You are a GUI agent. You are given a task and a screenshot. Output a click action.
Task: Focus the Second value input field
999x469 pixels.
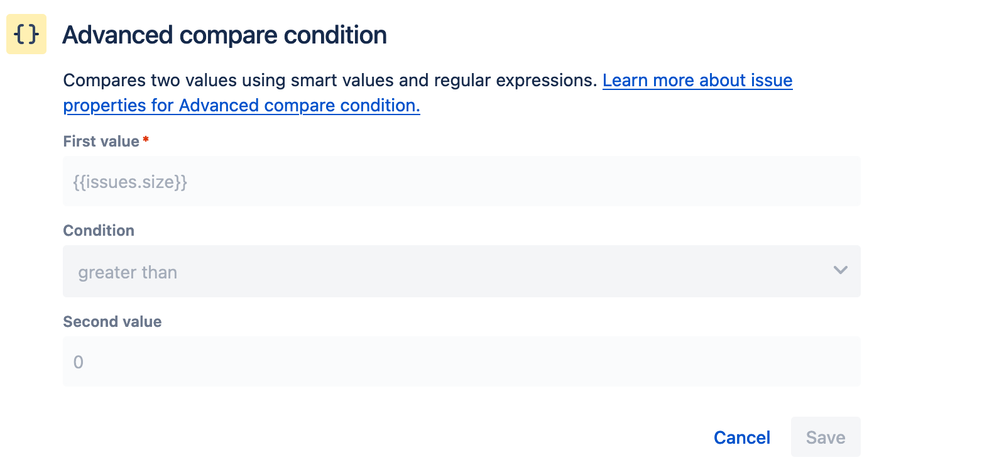[x=461, y=362]
